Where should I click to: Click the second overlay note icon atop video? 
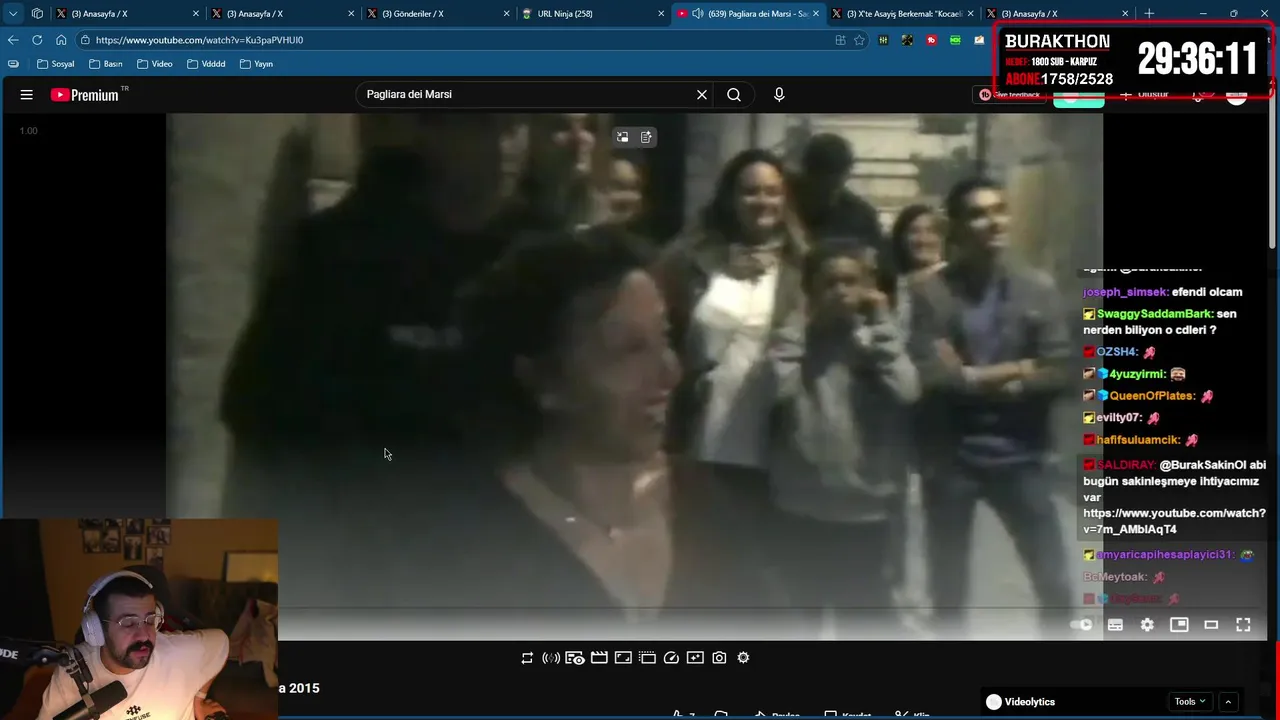646,137
